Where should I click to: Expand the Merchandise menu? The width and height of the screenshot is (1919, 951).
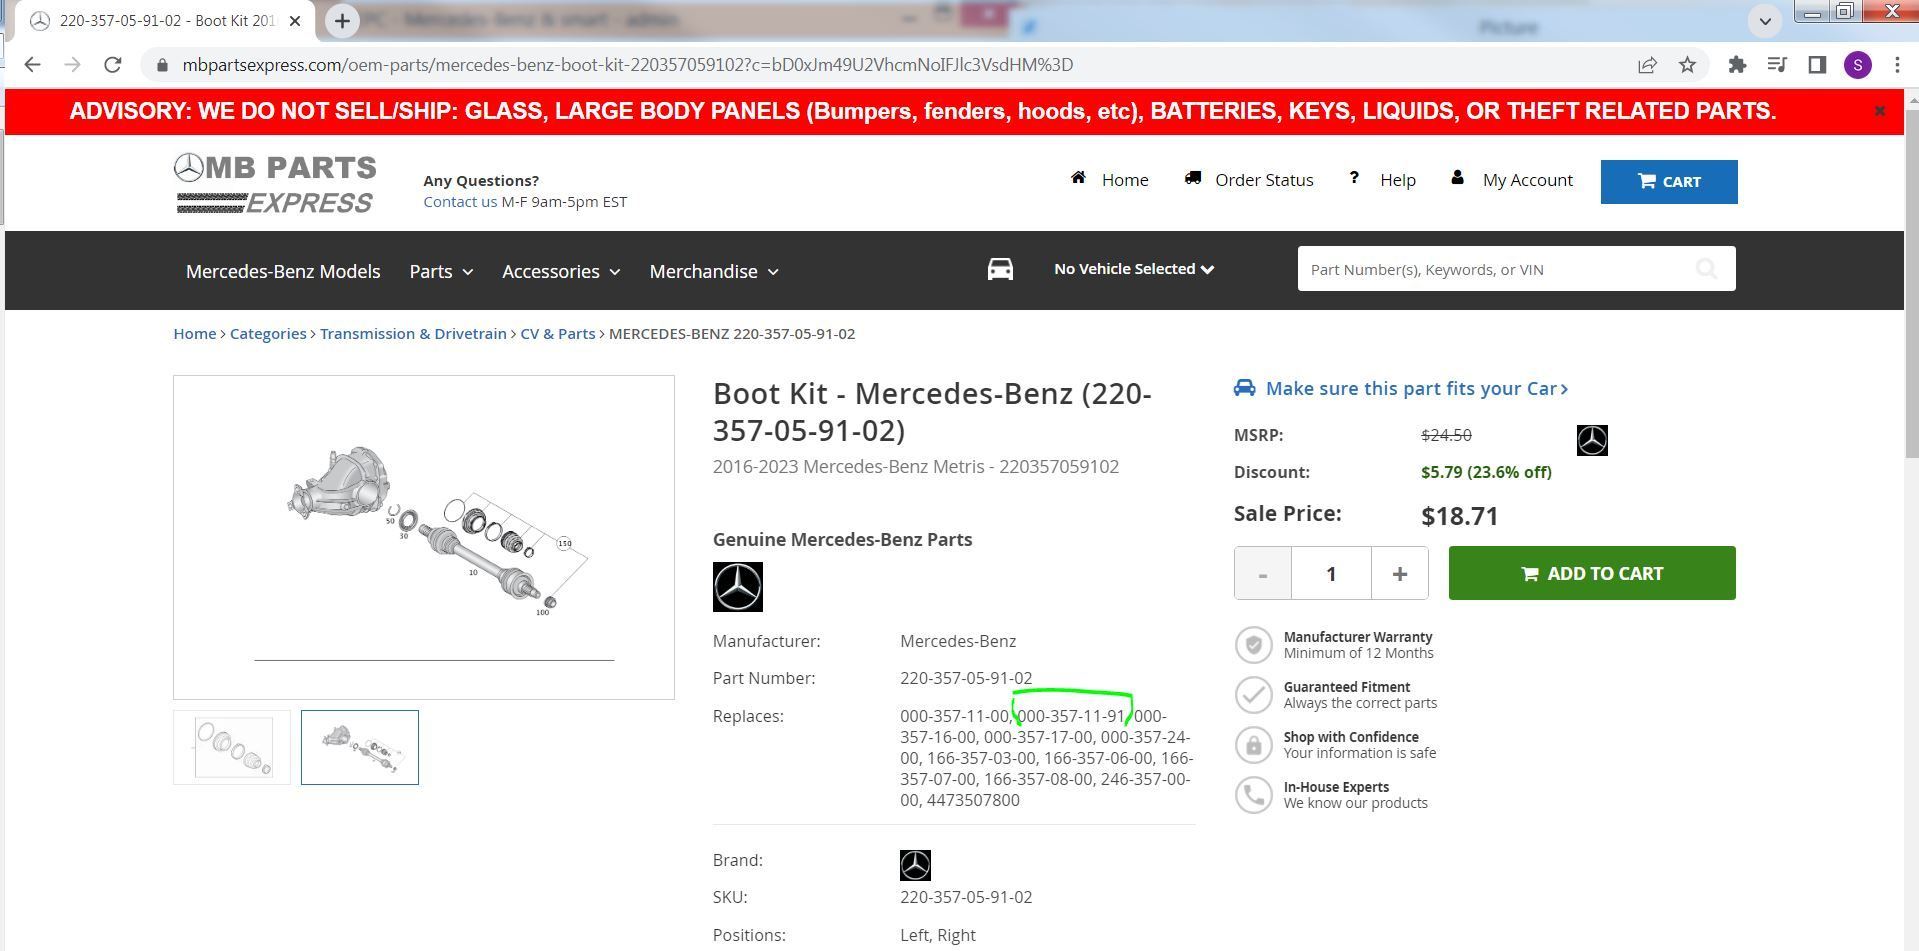713,272
